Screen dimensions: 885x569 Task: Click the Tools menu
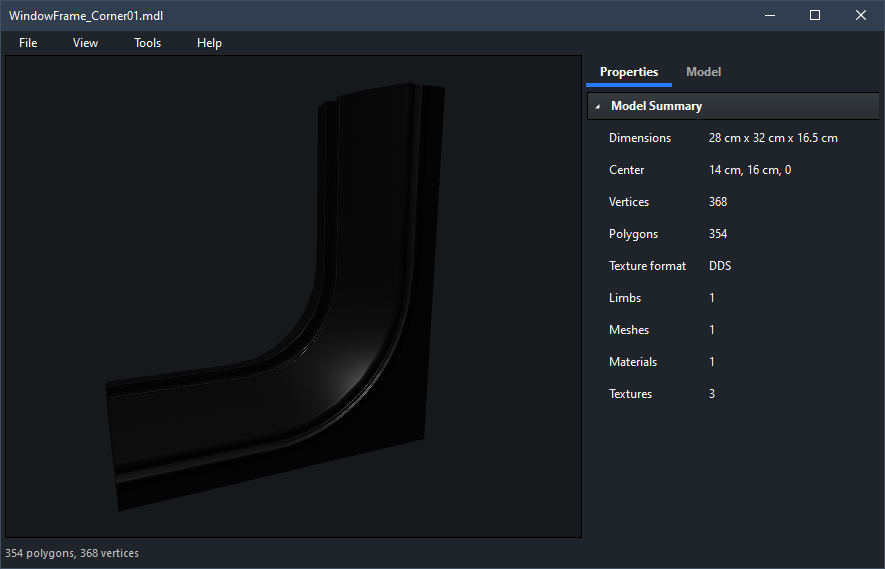[x=147, y=43]
